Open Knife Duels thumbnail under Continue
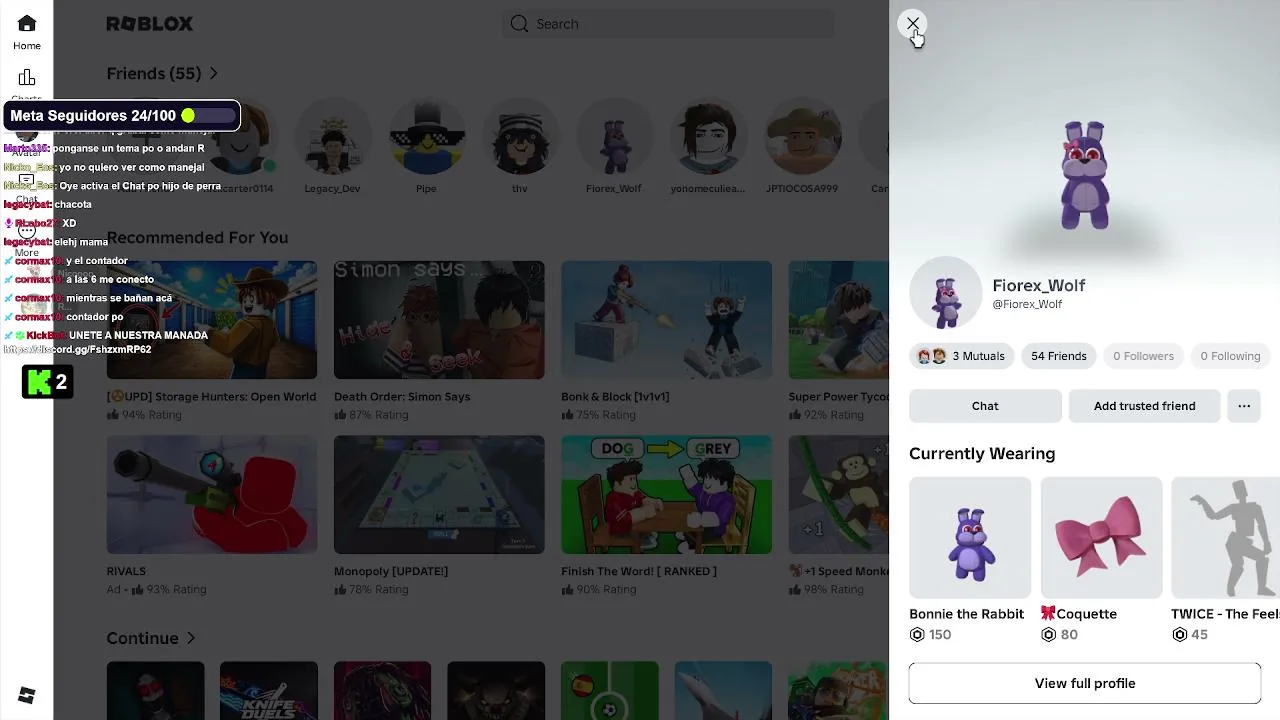The width and height of the screenshot is (1280, 720). 269,691
